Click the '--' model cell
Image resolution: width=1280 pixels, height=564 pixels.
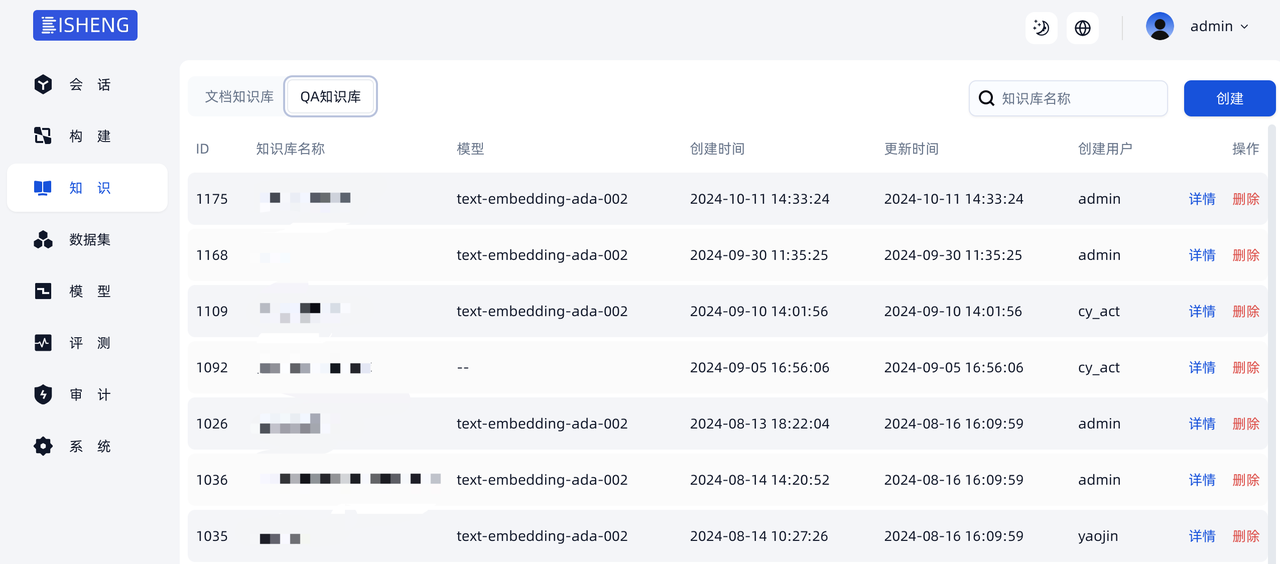463,367
